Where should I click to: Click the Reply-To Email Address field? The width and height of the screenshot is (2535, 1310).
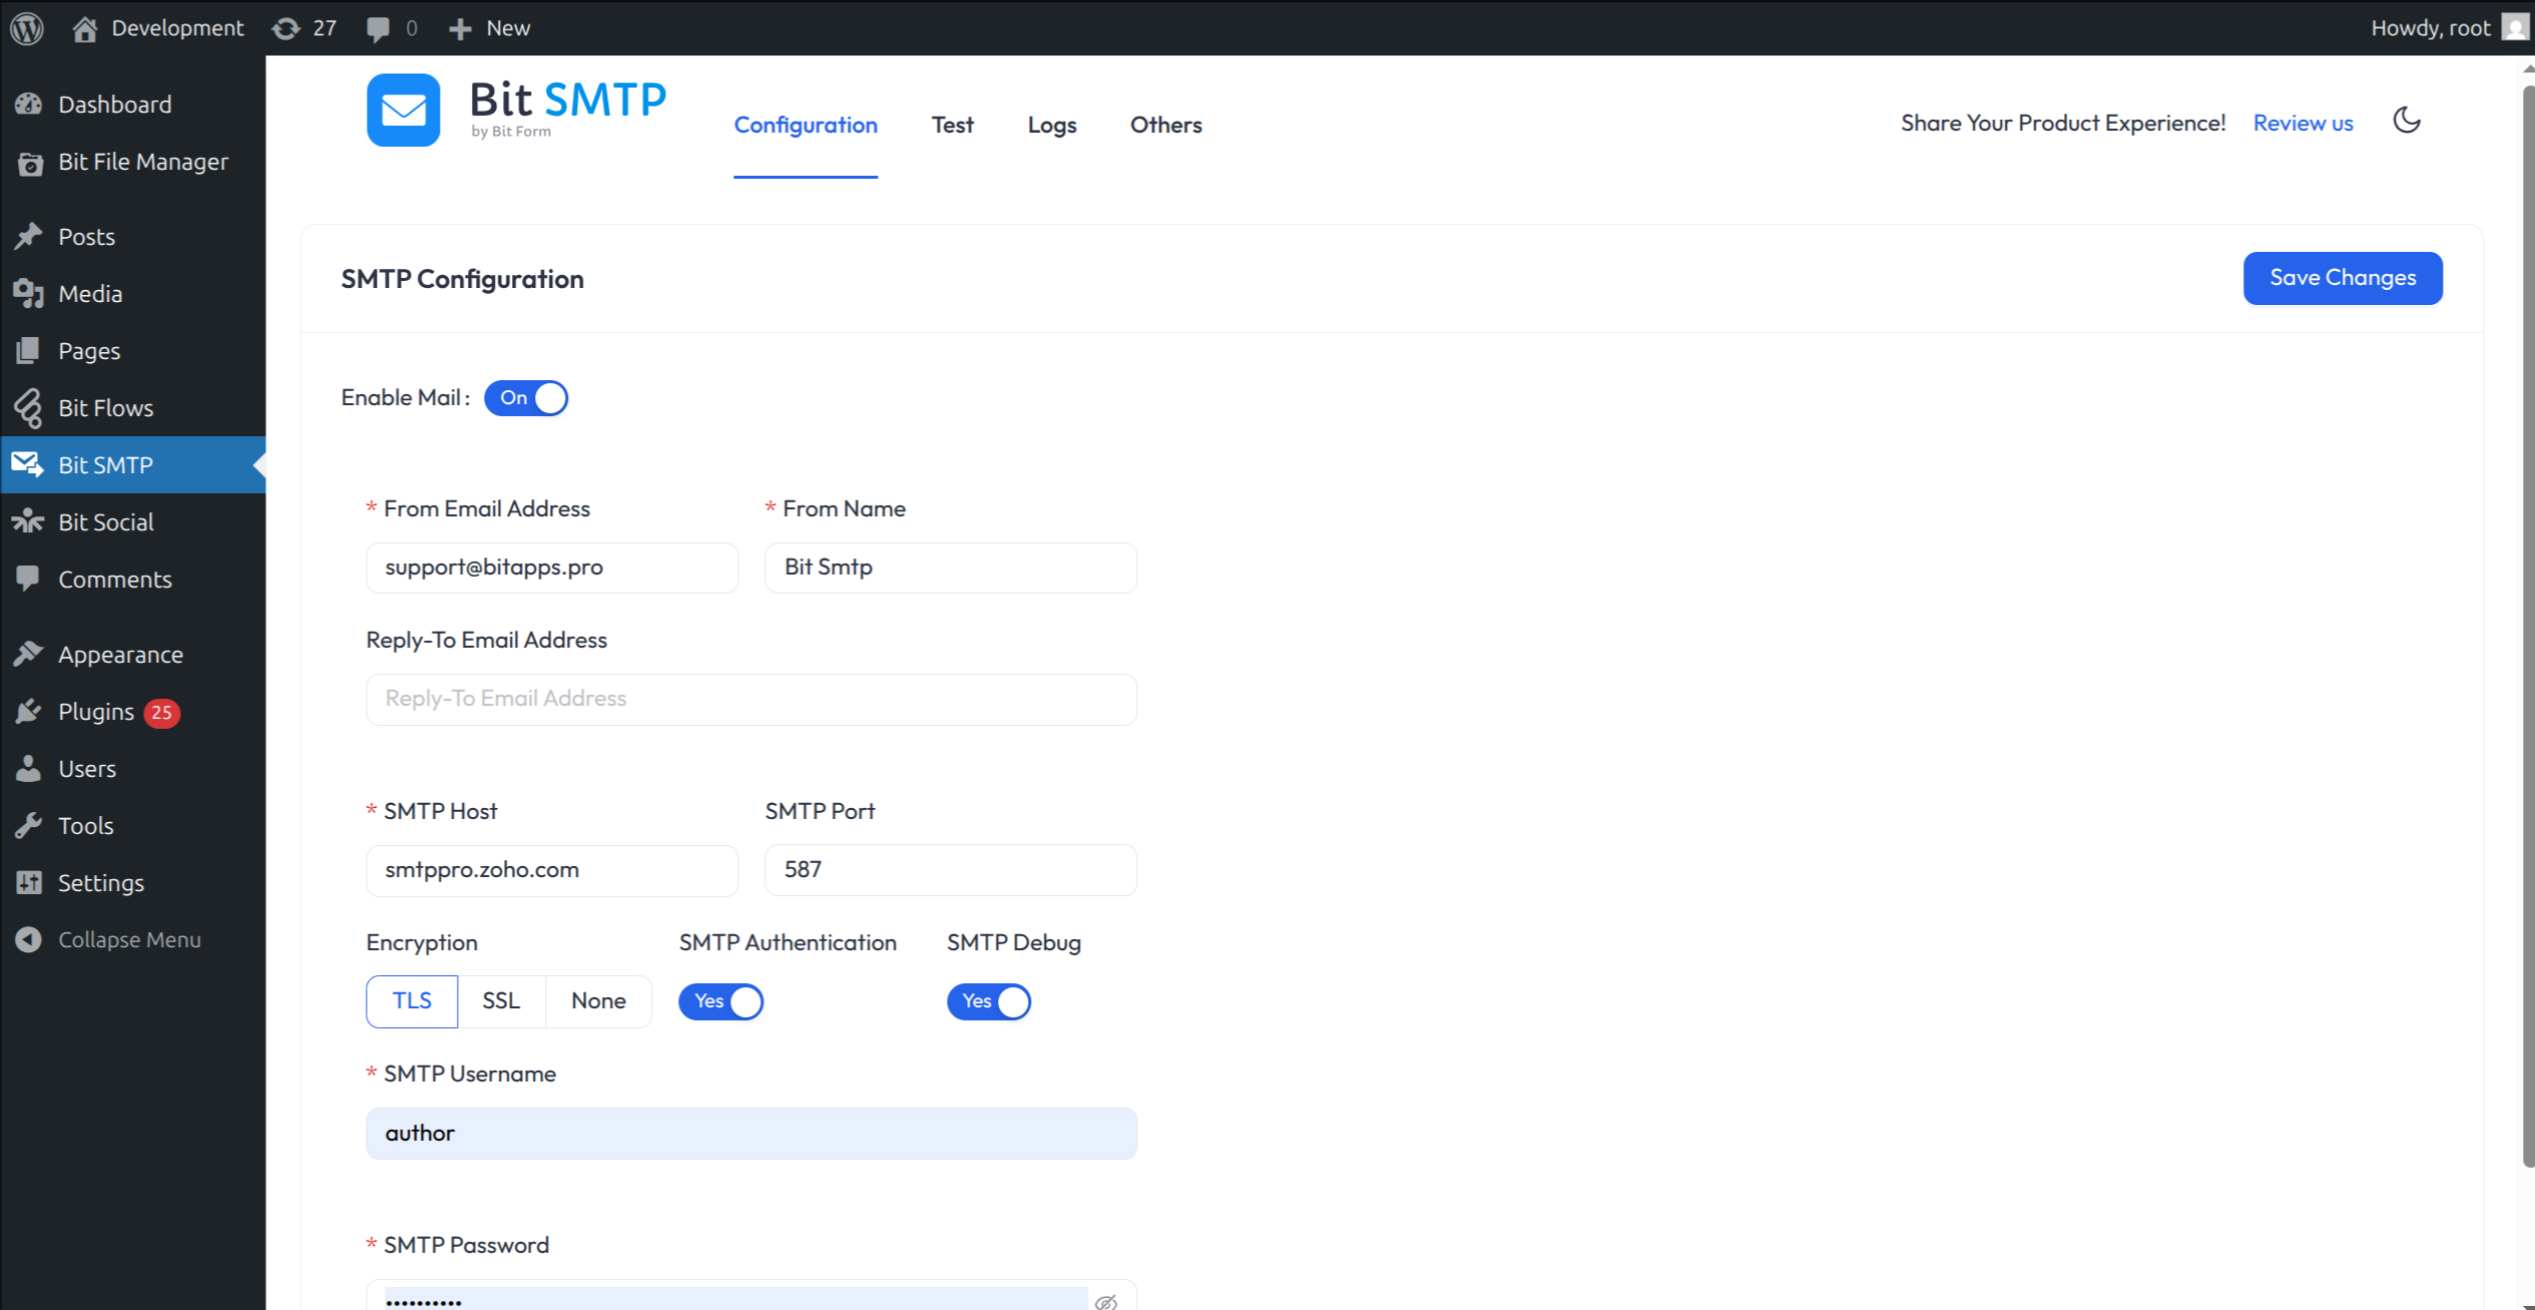[751, 698]
